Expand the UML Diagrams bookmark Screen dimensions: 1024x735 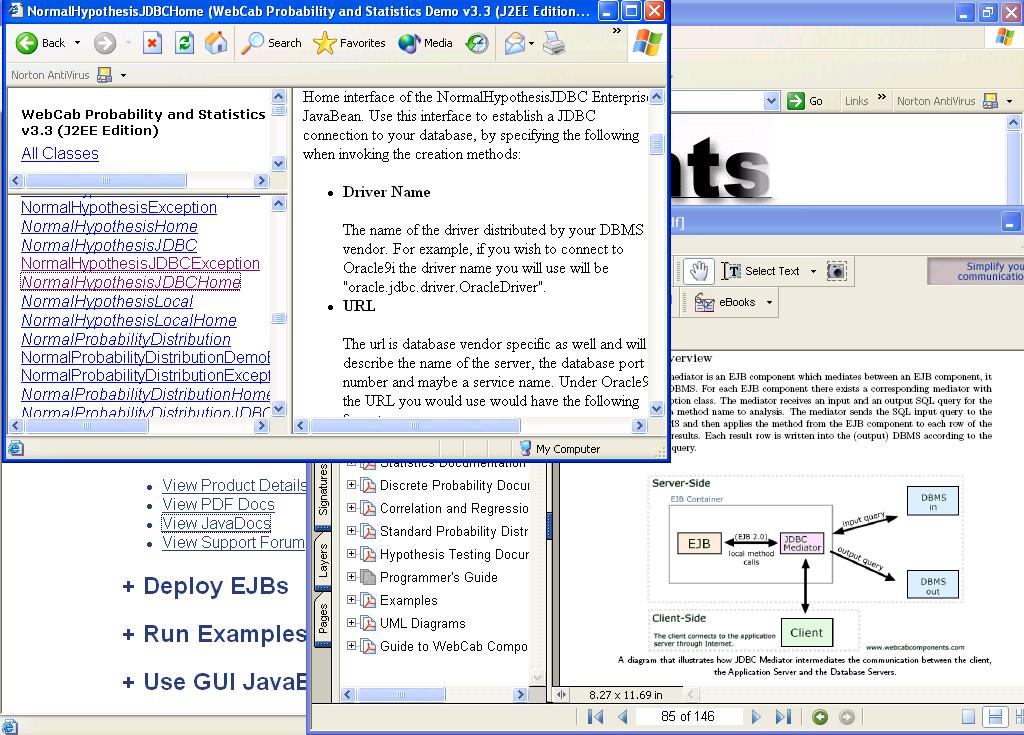click(x=351, y=623)
